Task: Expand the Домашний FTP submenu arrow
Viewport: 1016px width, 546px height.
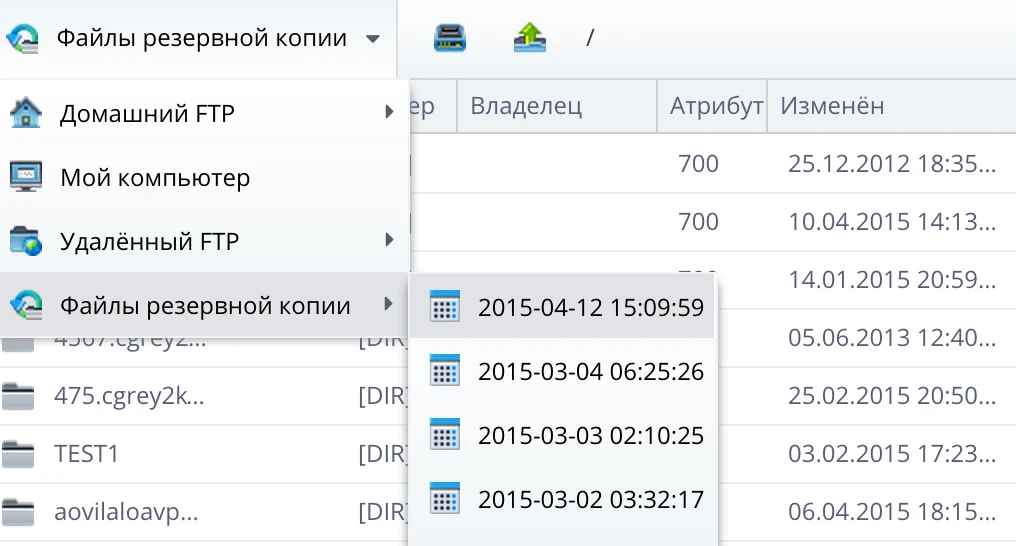Action: (389, 112)
